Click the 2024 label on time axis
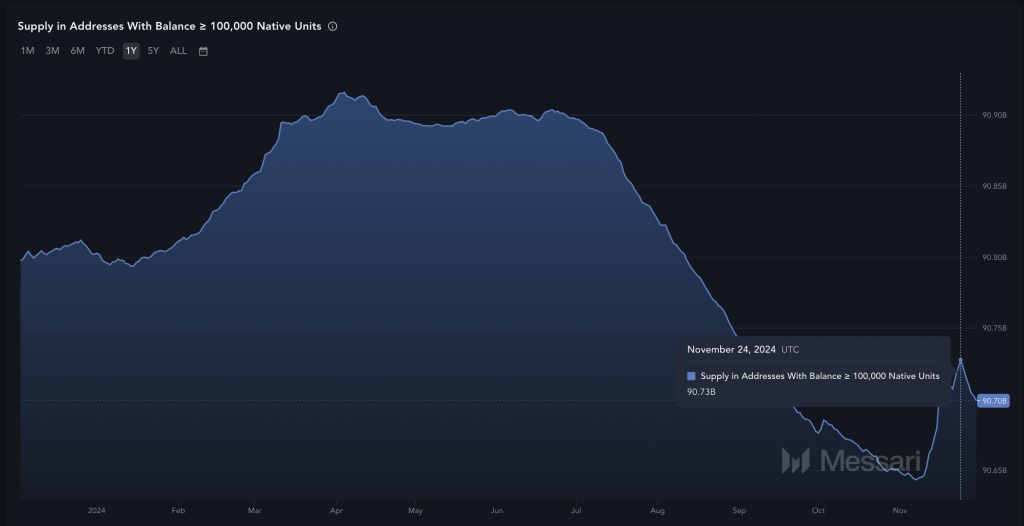 (97, 510)
